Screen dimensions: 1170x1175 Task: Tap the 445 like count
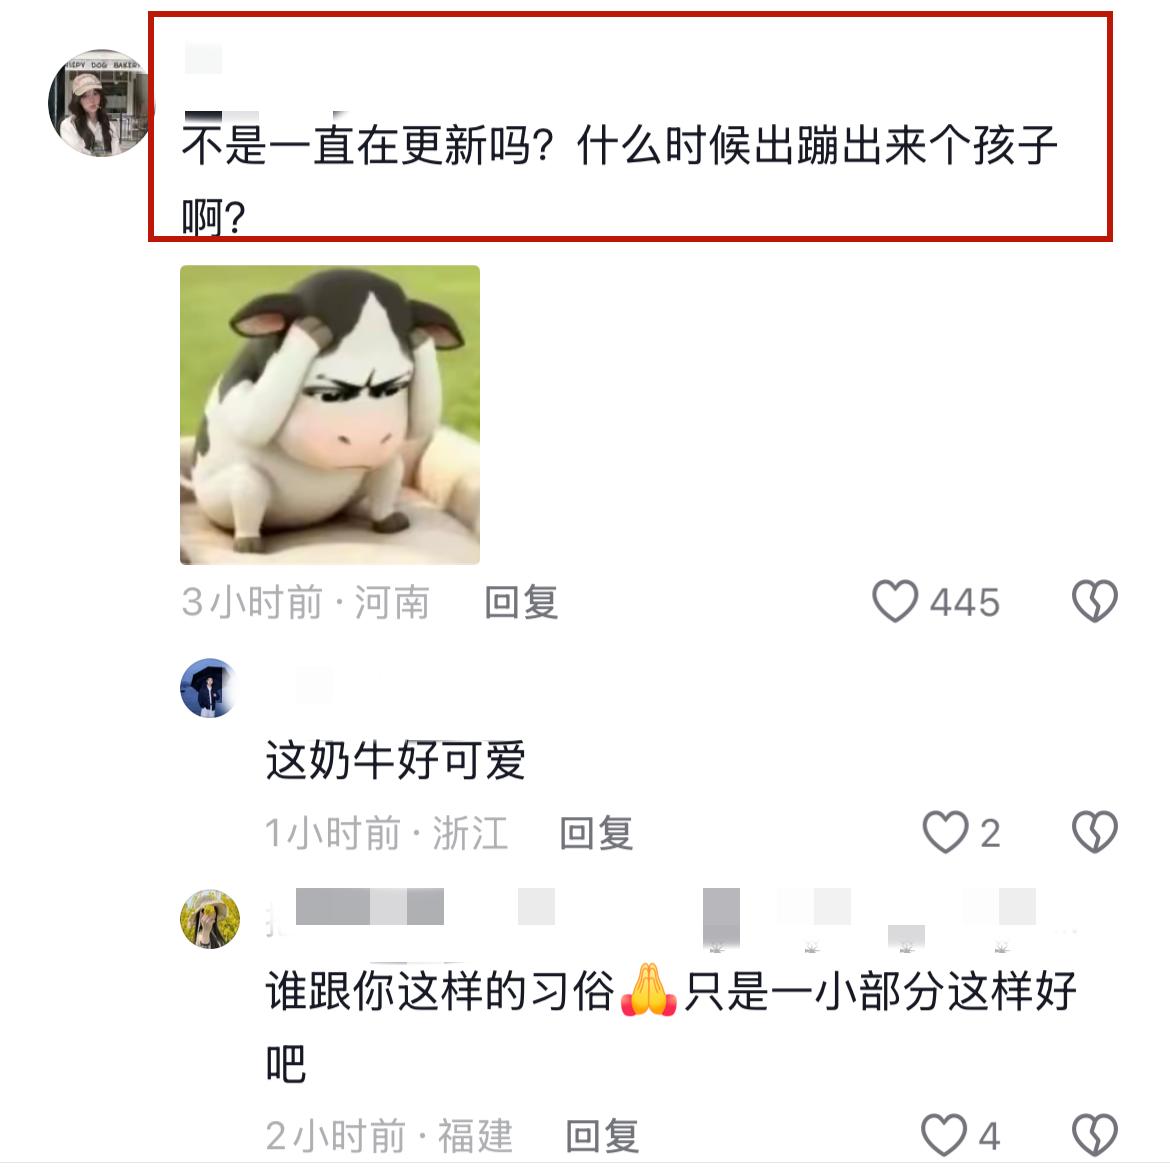pyautogui.click(x=965, y=602)
